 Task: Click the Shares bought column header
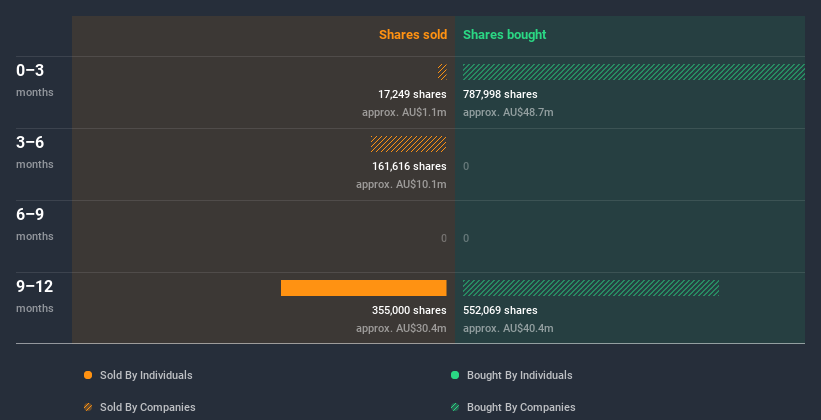pos(505,35)
